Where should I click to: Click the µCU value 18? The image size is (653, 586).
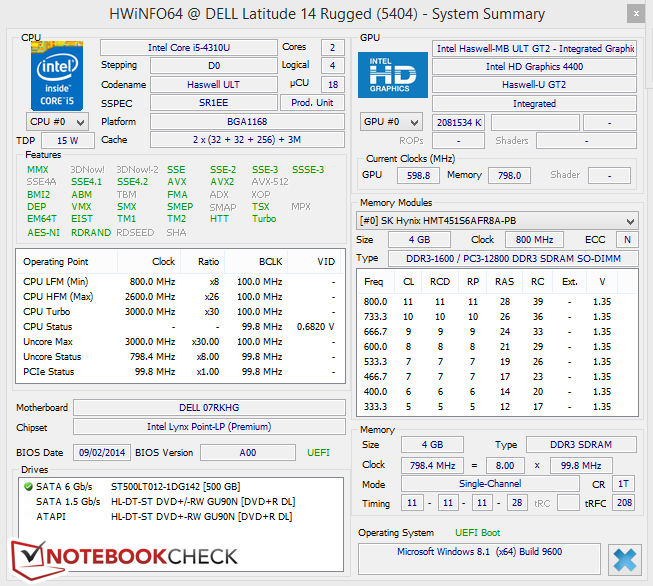[333, 85]
